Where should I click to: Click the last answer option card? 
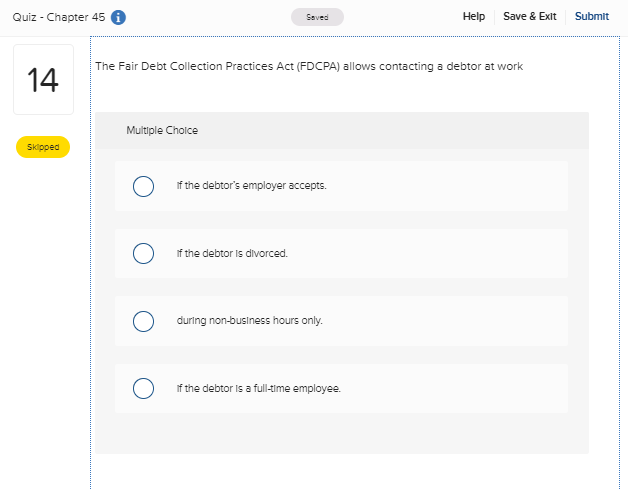coord(341,388)
